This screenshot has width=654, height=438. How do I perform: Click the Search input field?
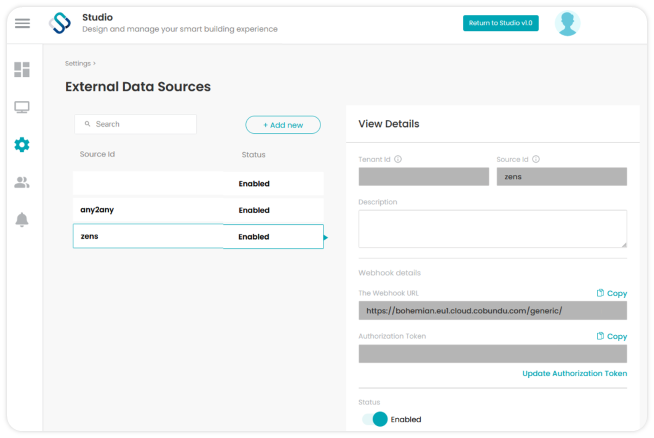[136, 124]
